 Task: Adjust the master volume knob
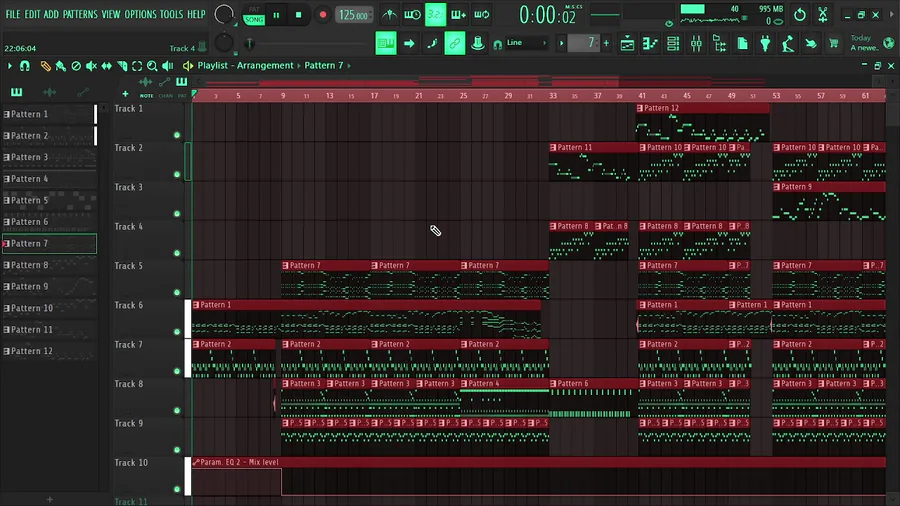point(224,15)
